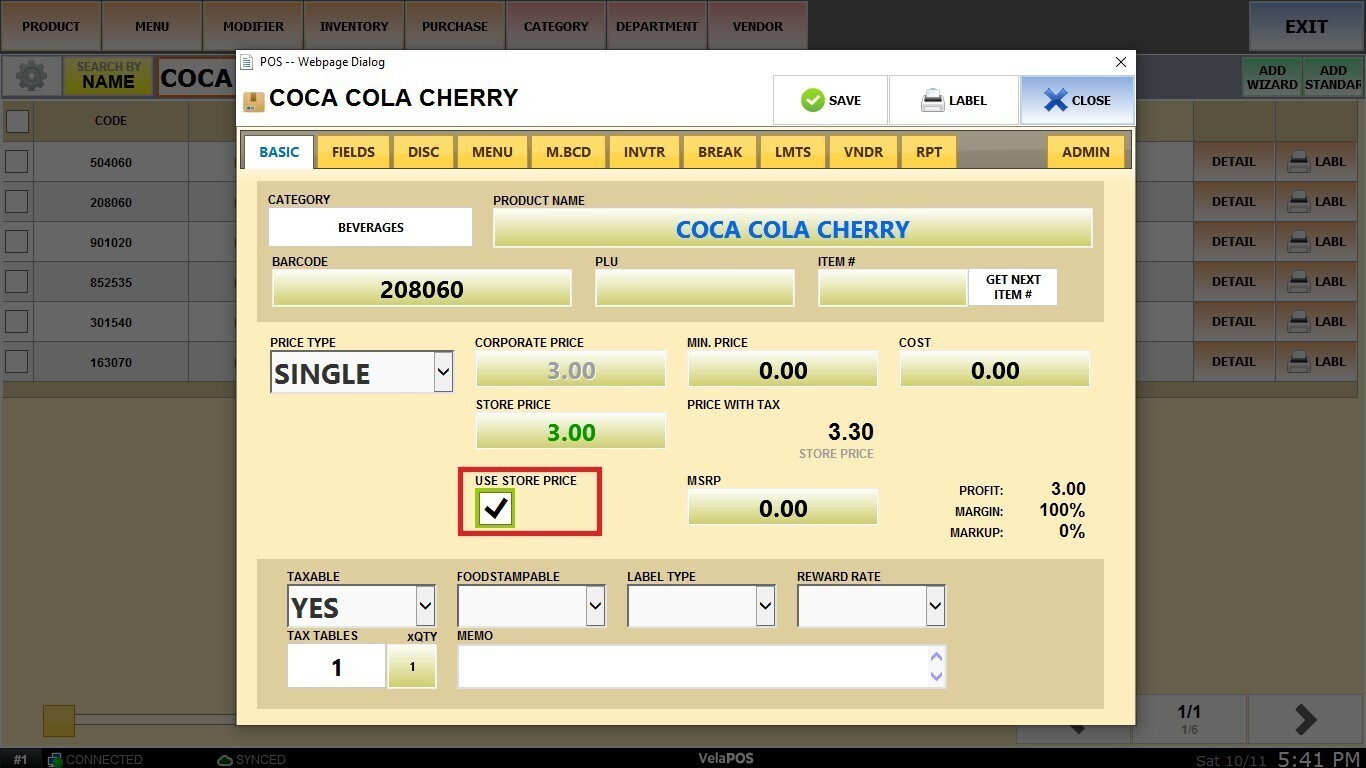Click the printer icon in 208060 row
Image resolution: width=1366 pixels, height=768 pixels.
[1299, 202]
